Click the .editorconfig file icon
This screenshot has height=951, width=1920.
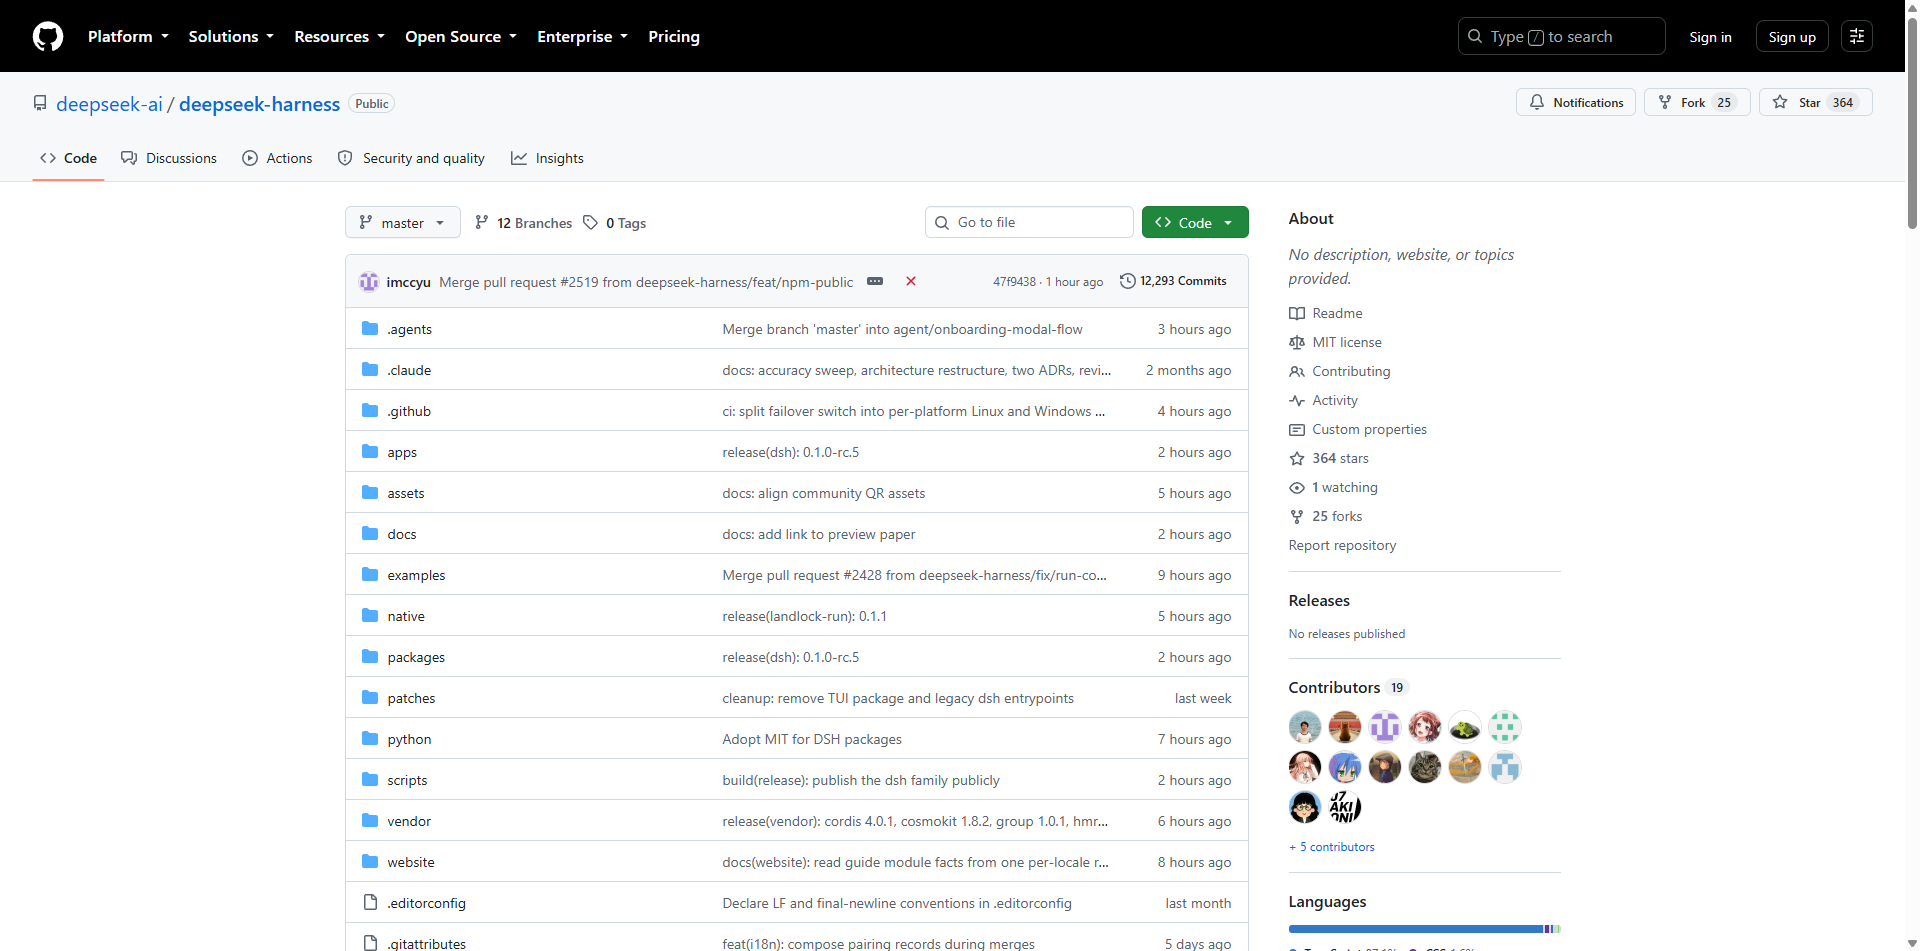pos(370,902)
